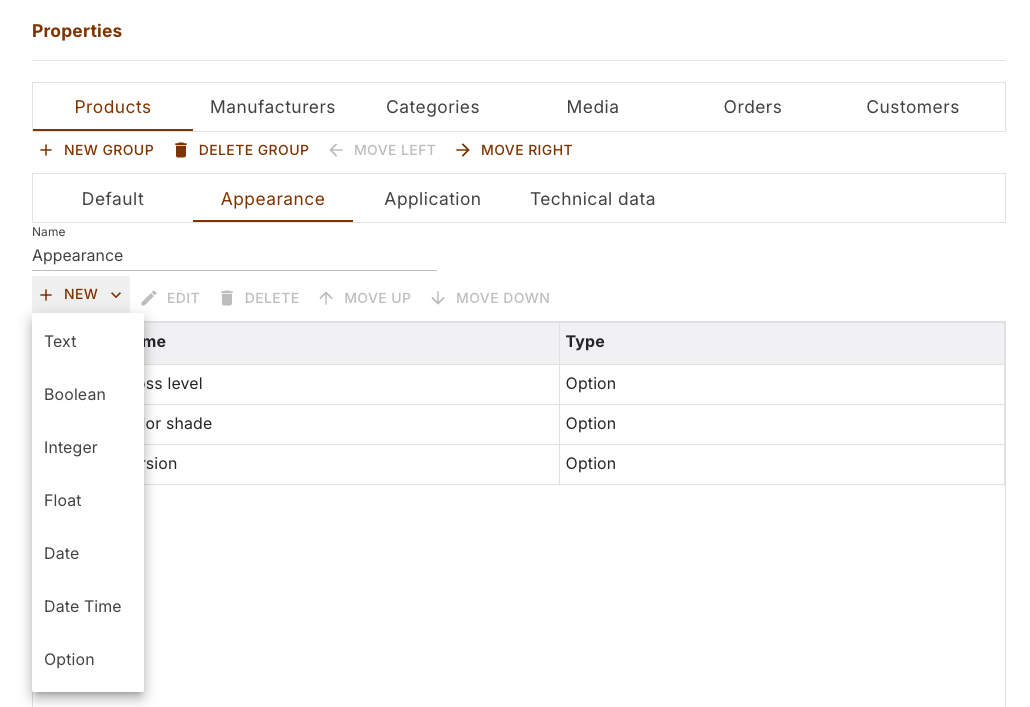1030x707 pixels.
Task: Click the plus icon beside NEW GROUP
Action: pyautogui.click(x=46, y=150)
